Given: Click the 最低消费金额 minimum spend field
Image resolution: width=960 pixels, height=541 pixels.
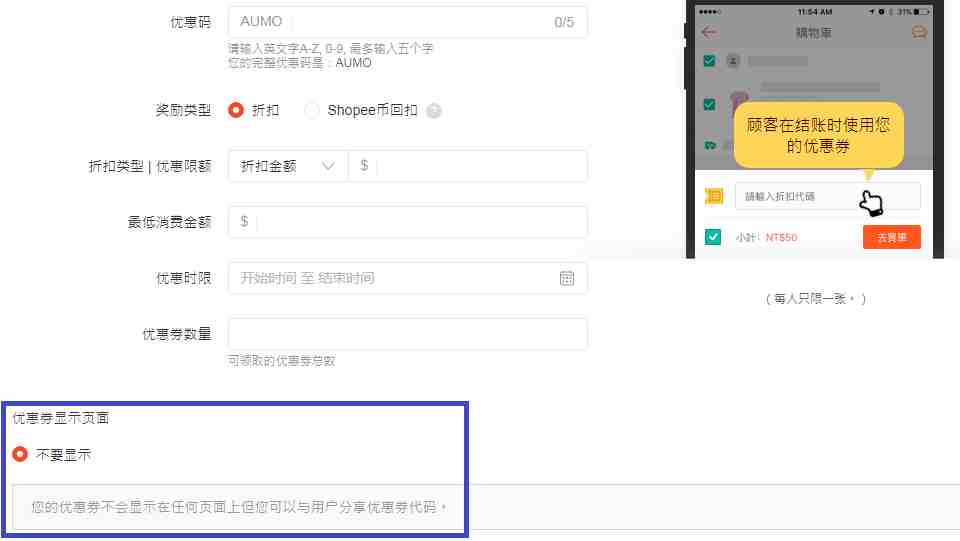Looking at the screenshot, I should (420, 222).
